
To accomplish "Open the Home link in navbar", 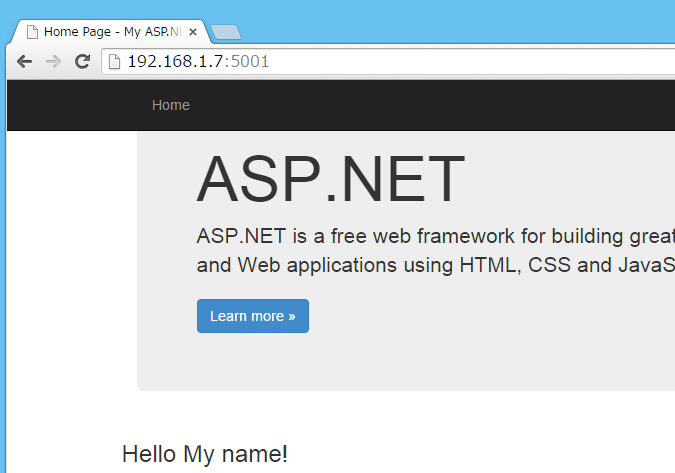I will click(170, 105).
